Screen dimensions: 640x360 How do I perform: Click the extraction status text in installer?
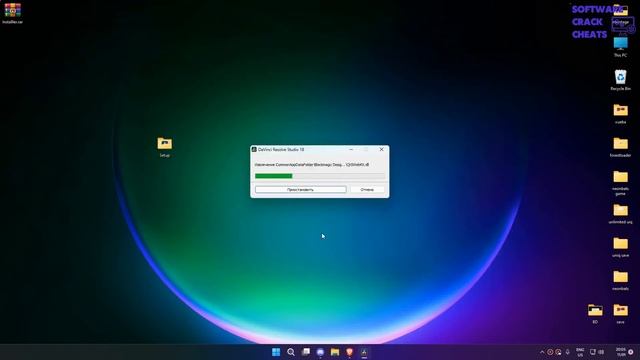(312, 164)
